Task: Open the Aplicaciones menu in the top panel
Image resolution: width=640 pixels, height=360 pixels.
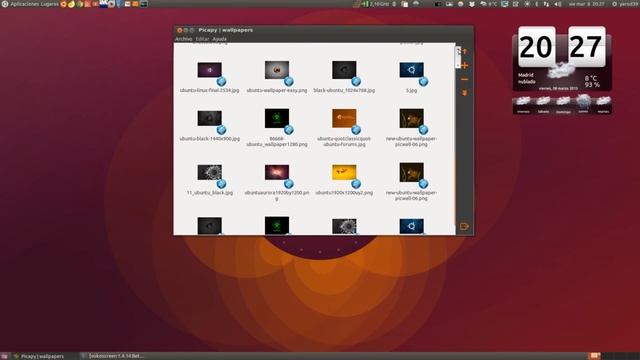Action: point(25,4)
